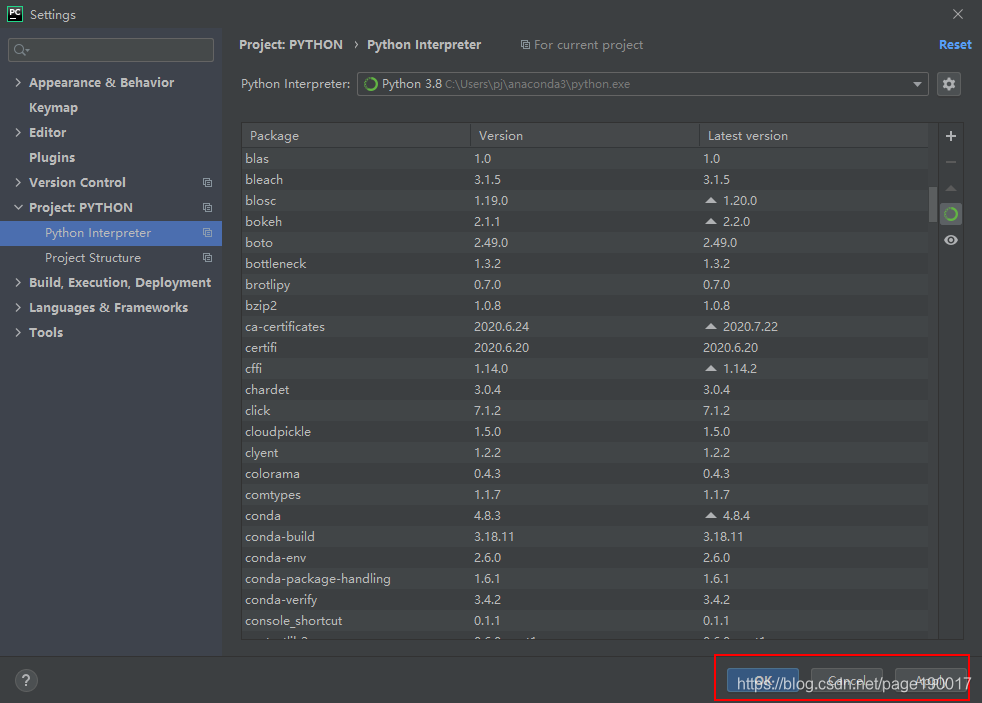Select the clyent package row
The width and height of the screenshot is (982, 703).
point(585,453)
